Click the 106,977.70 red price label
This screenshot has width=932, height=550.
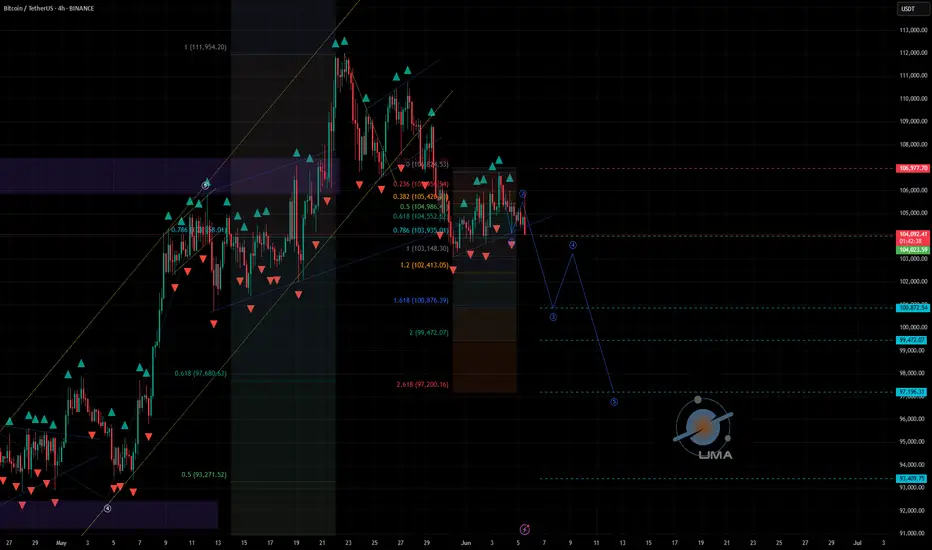(912, 168)
